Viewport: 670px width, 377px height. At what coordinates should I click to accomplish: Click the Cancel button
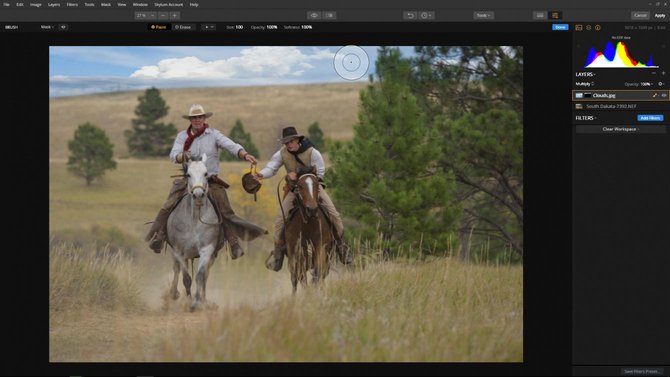(x=640, y=15)
